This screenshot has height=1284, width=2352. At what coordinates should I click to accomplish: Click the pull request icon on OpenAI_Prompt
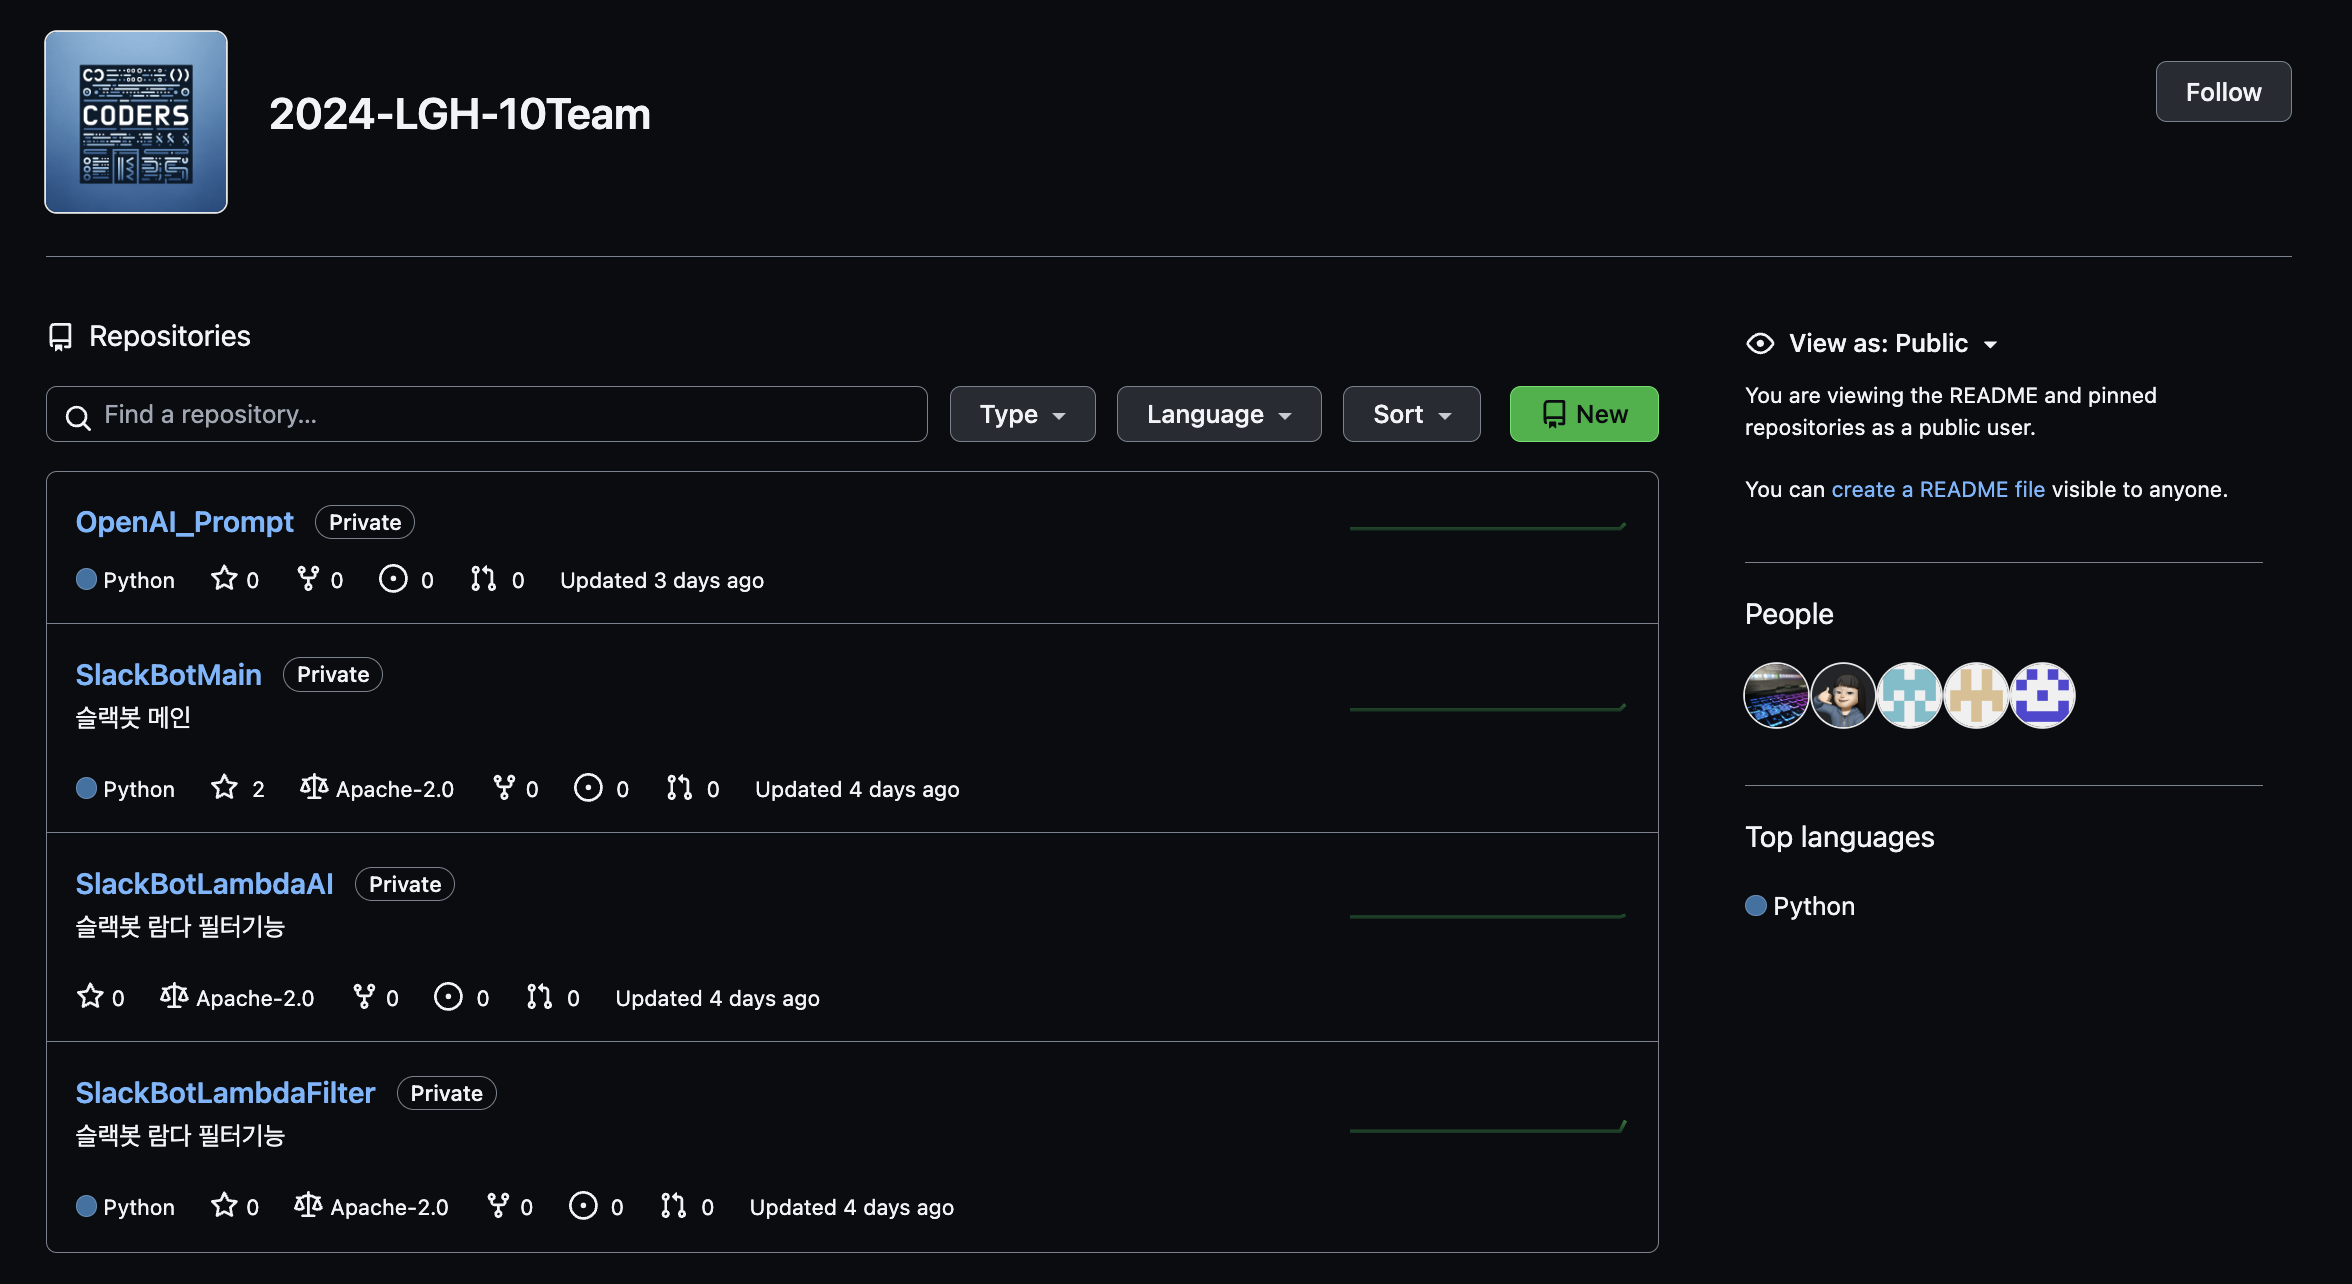click(484, 579)
